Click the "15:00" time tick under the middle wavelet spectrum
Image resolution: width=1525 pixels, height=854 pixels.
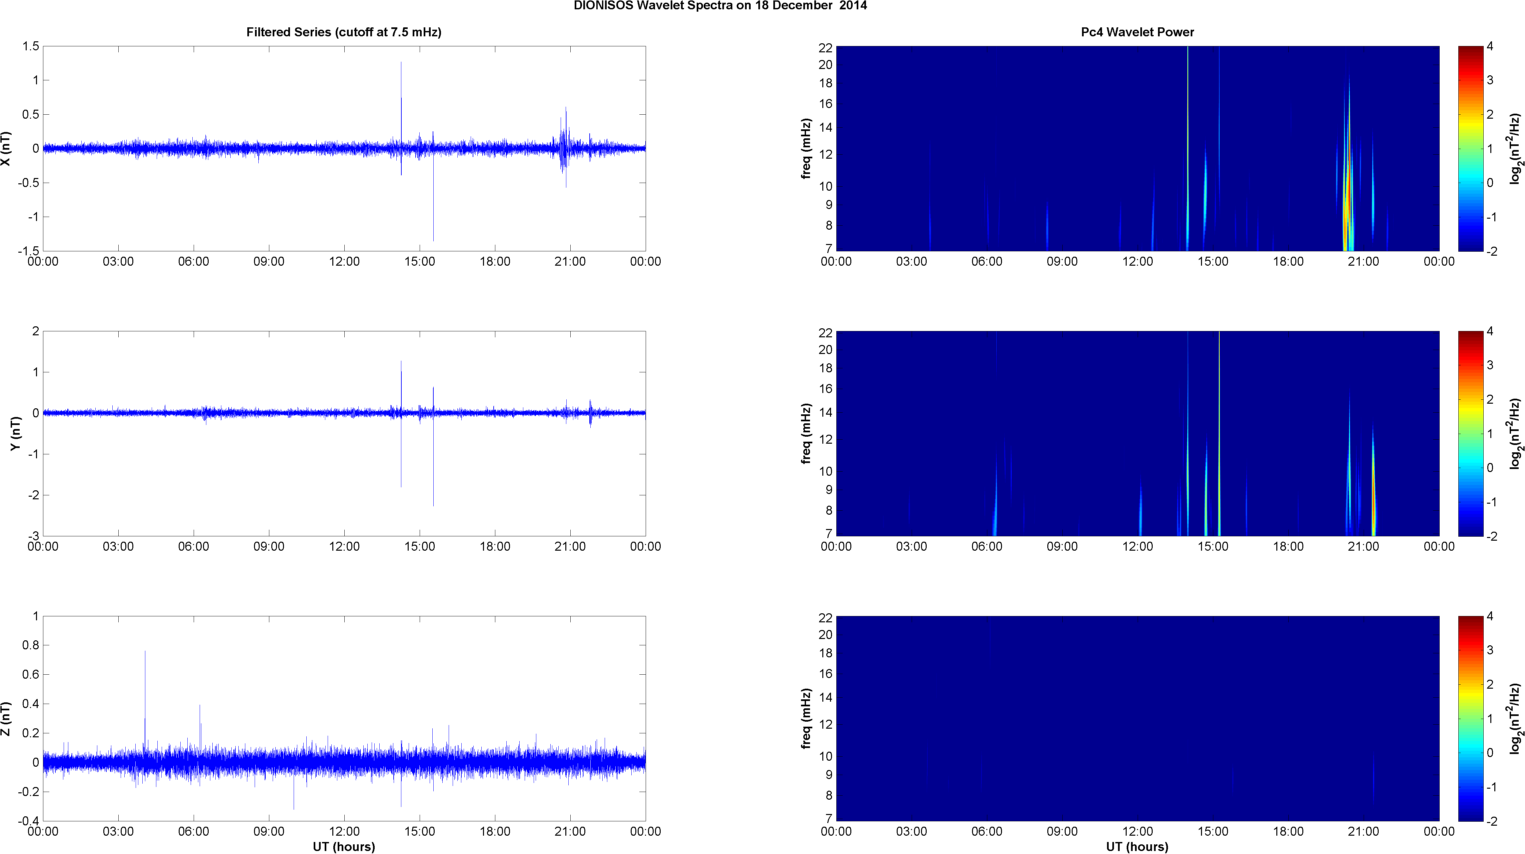pyautogui.click(x=1213, y=547)
